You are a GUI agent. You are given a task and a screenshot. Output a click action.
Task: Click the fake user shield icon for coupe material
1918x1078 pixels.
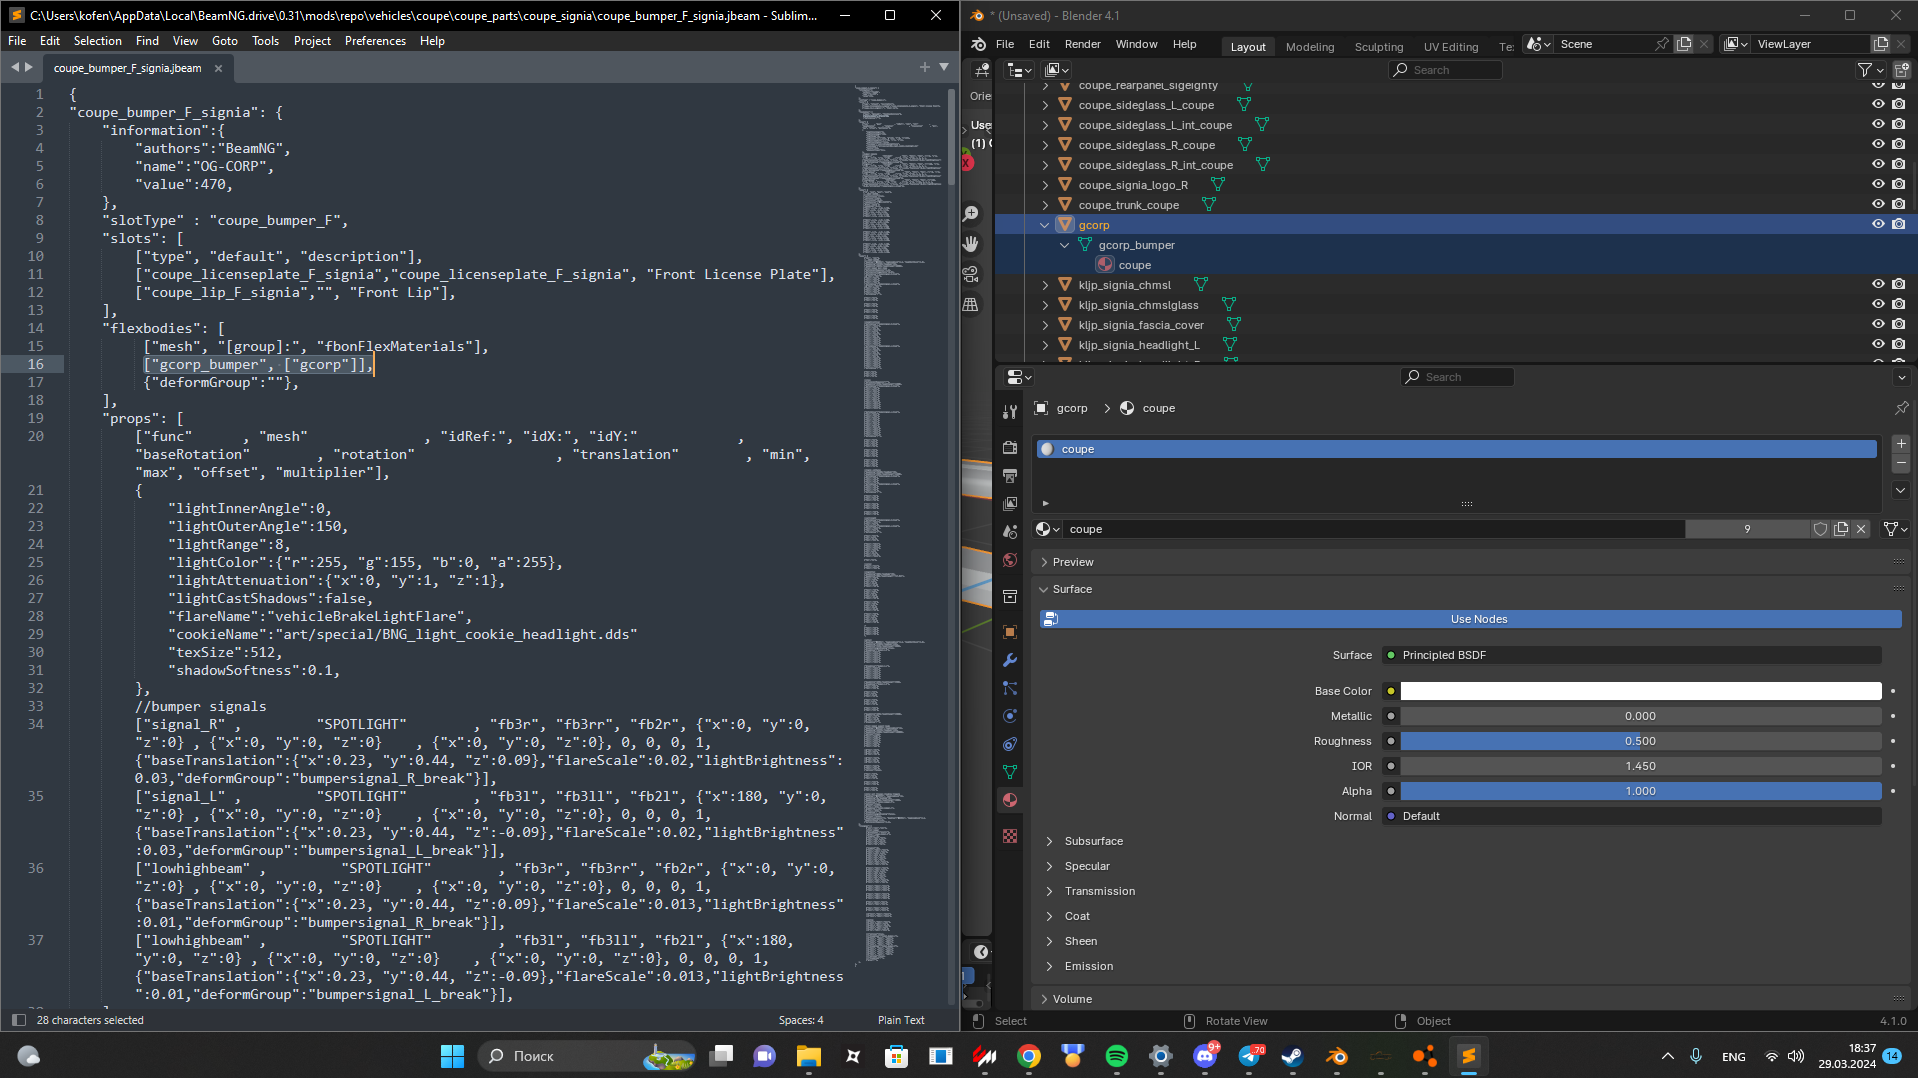point(1820,529)
